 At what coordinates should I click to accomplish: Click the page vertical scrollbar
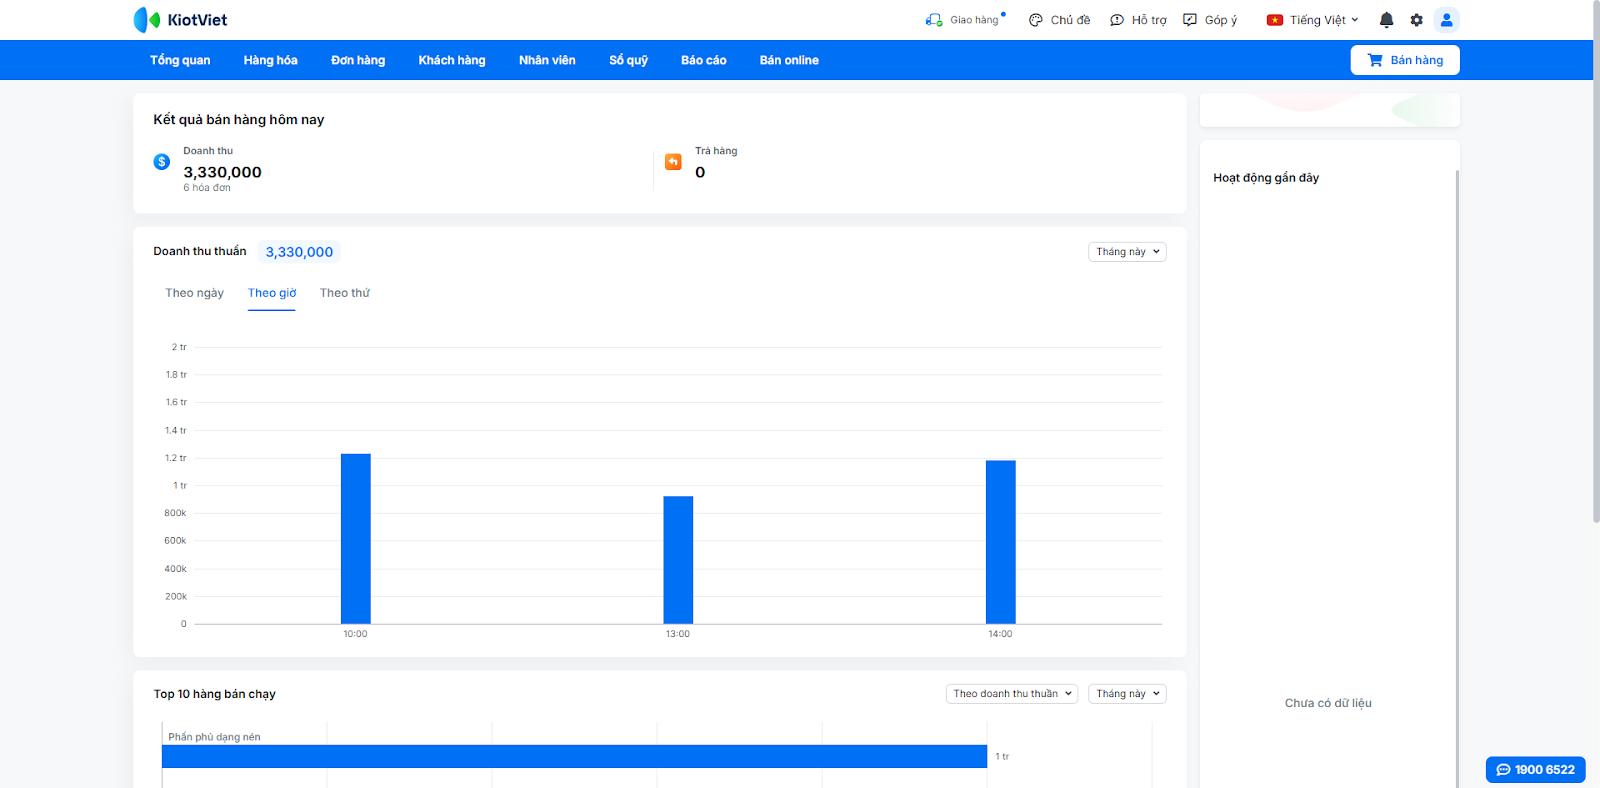[1596, 260]
